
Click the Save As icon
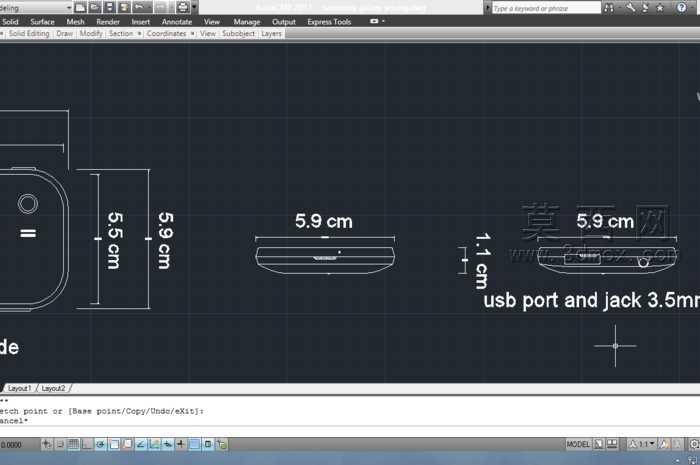[124, 7]
